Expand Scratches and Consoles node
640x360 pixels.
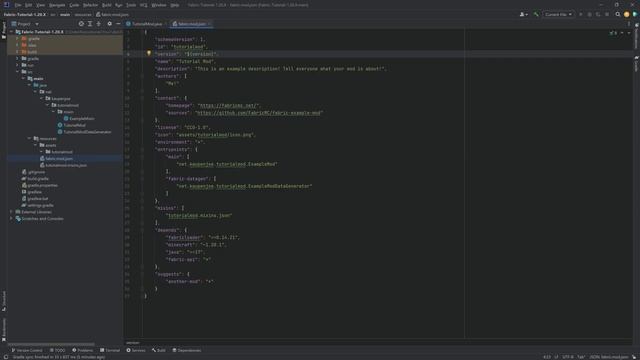[12, 218]
